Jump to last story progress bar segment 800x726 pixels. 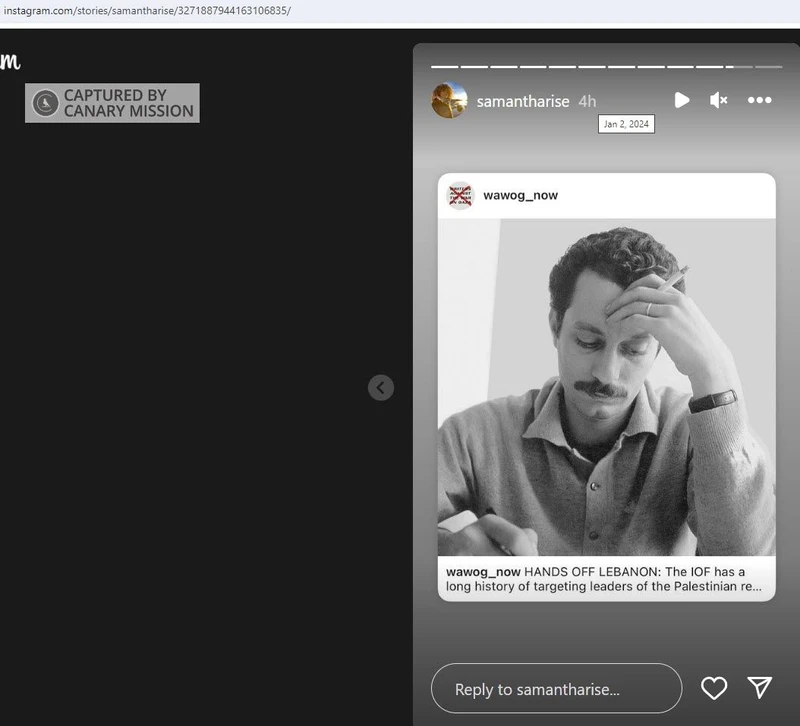(769, 67)
